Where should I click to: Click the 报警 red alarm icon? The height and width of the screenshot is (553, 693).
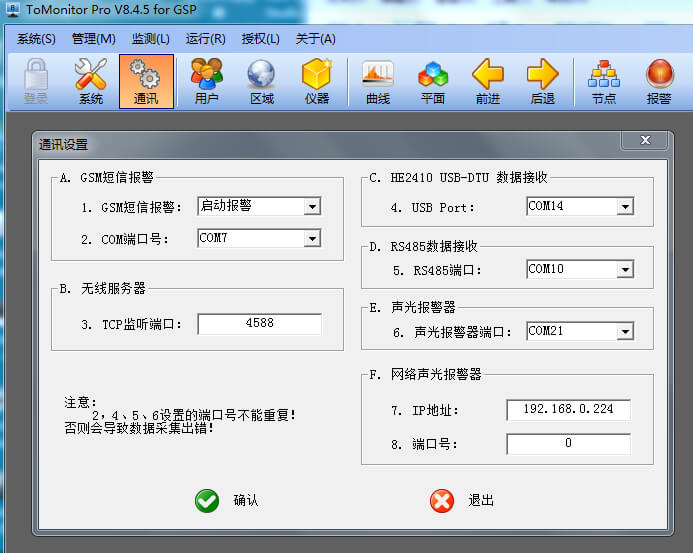tap(659, 80)
